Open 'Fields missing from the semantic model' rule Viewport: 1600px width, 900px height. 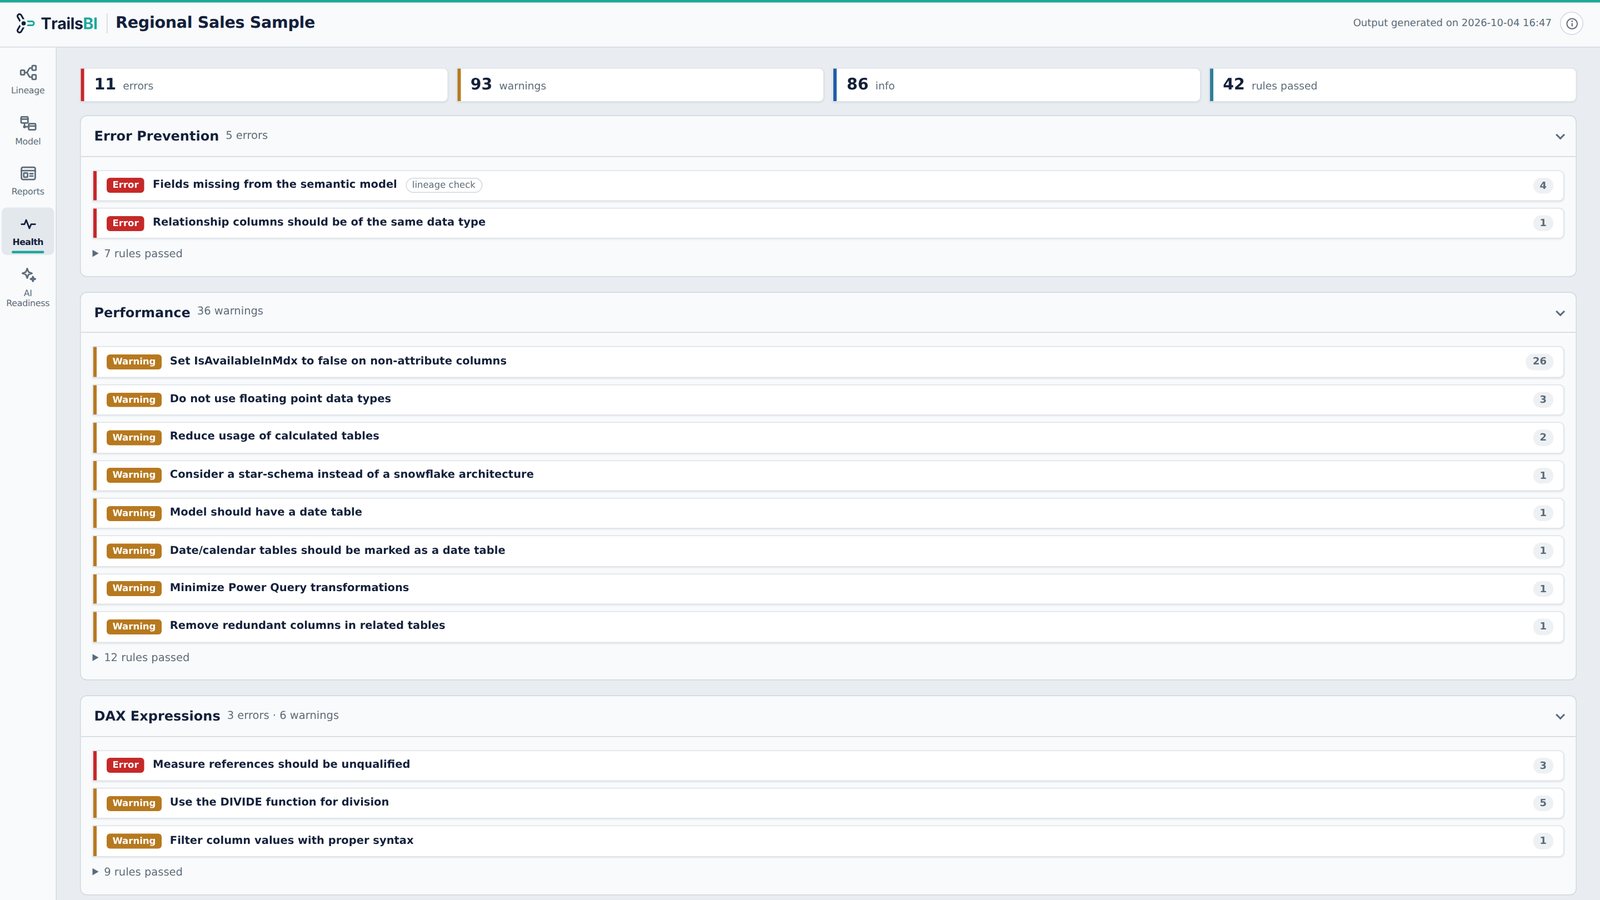(x=828, y=185)
